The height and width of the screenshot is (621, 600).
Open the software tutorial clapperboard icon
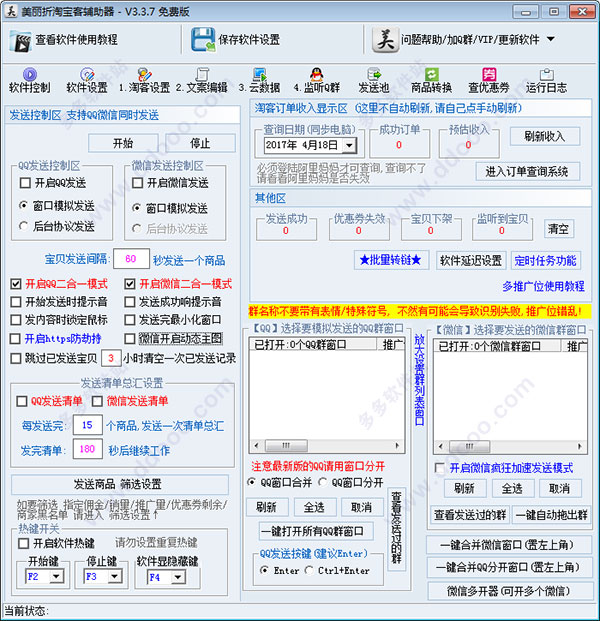tap(21, 41)
